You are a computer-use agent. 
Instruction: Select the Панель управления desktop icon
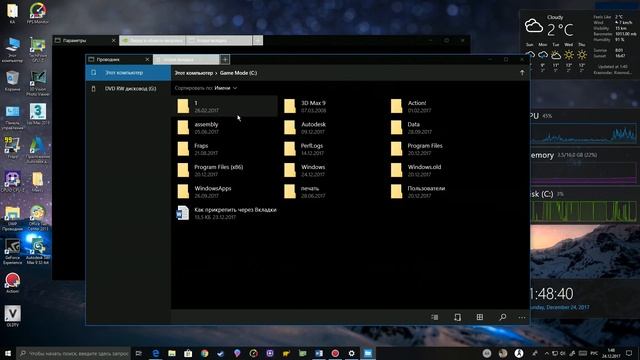[x=12, y=117]
